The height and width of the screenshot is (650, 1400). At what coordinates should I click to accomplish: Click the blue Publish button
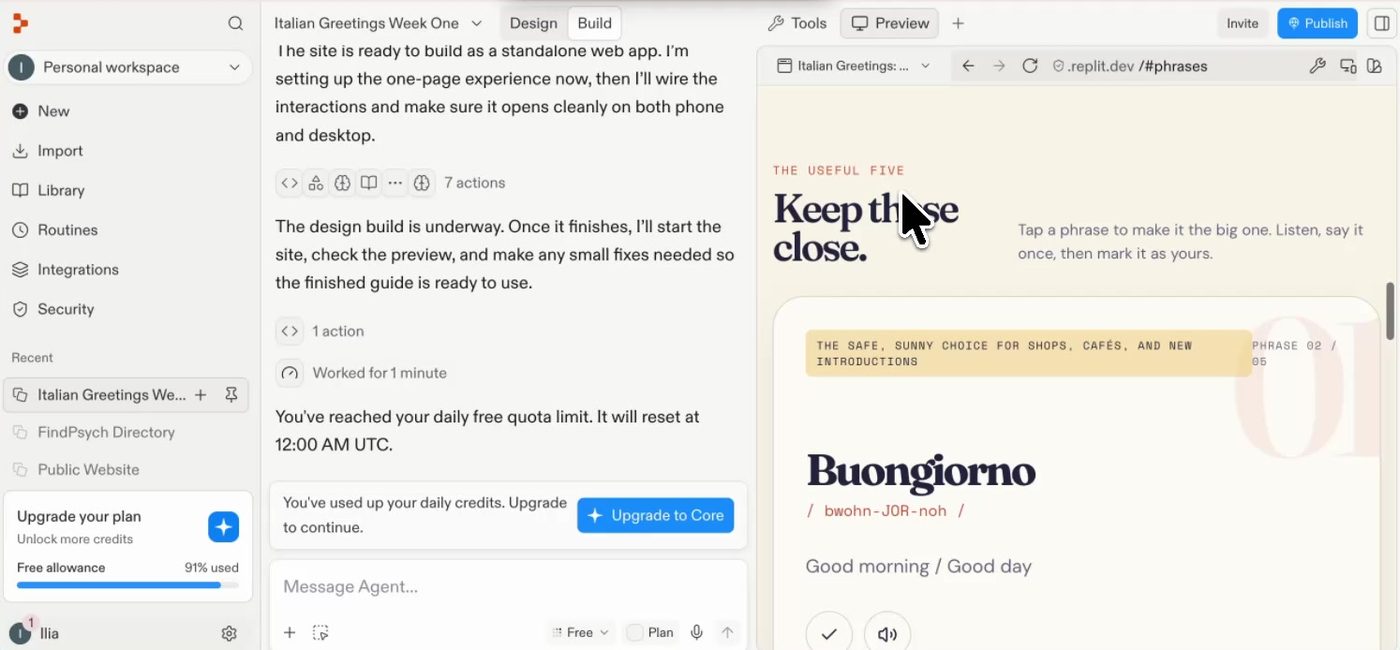(1317, 23)
